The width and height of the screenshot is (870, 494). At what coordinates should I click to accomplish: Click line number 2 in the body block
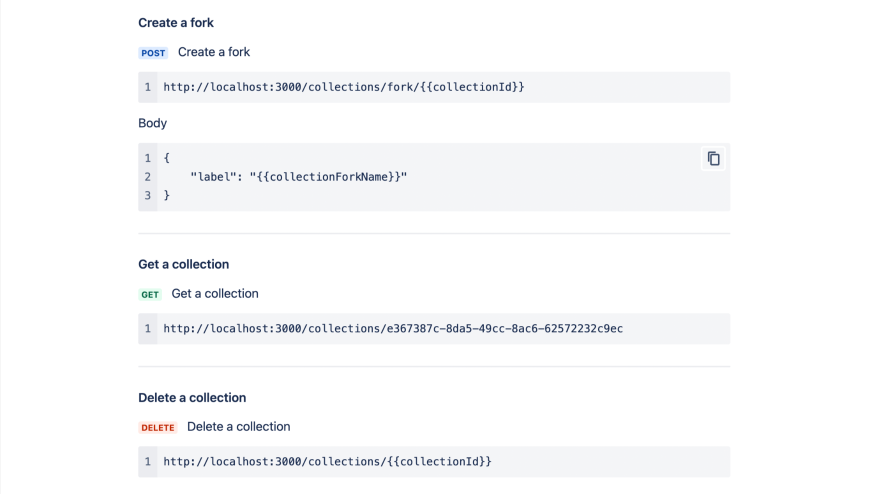click(148, 177)
